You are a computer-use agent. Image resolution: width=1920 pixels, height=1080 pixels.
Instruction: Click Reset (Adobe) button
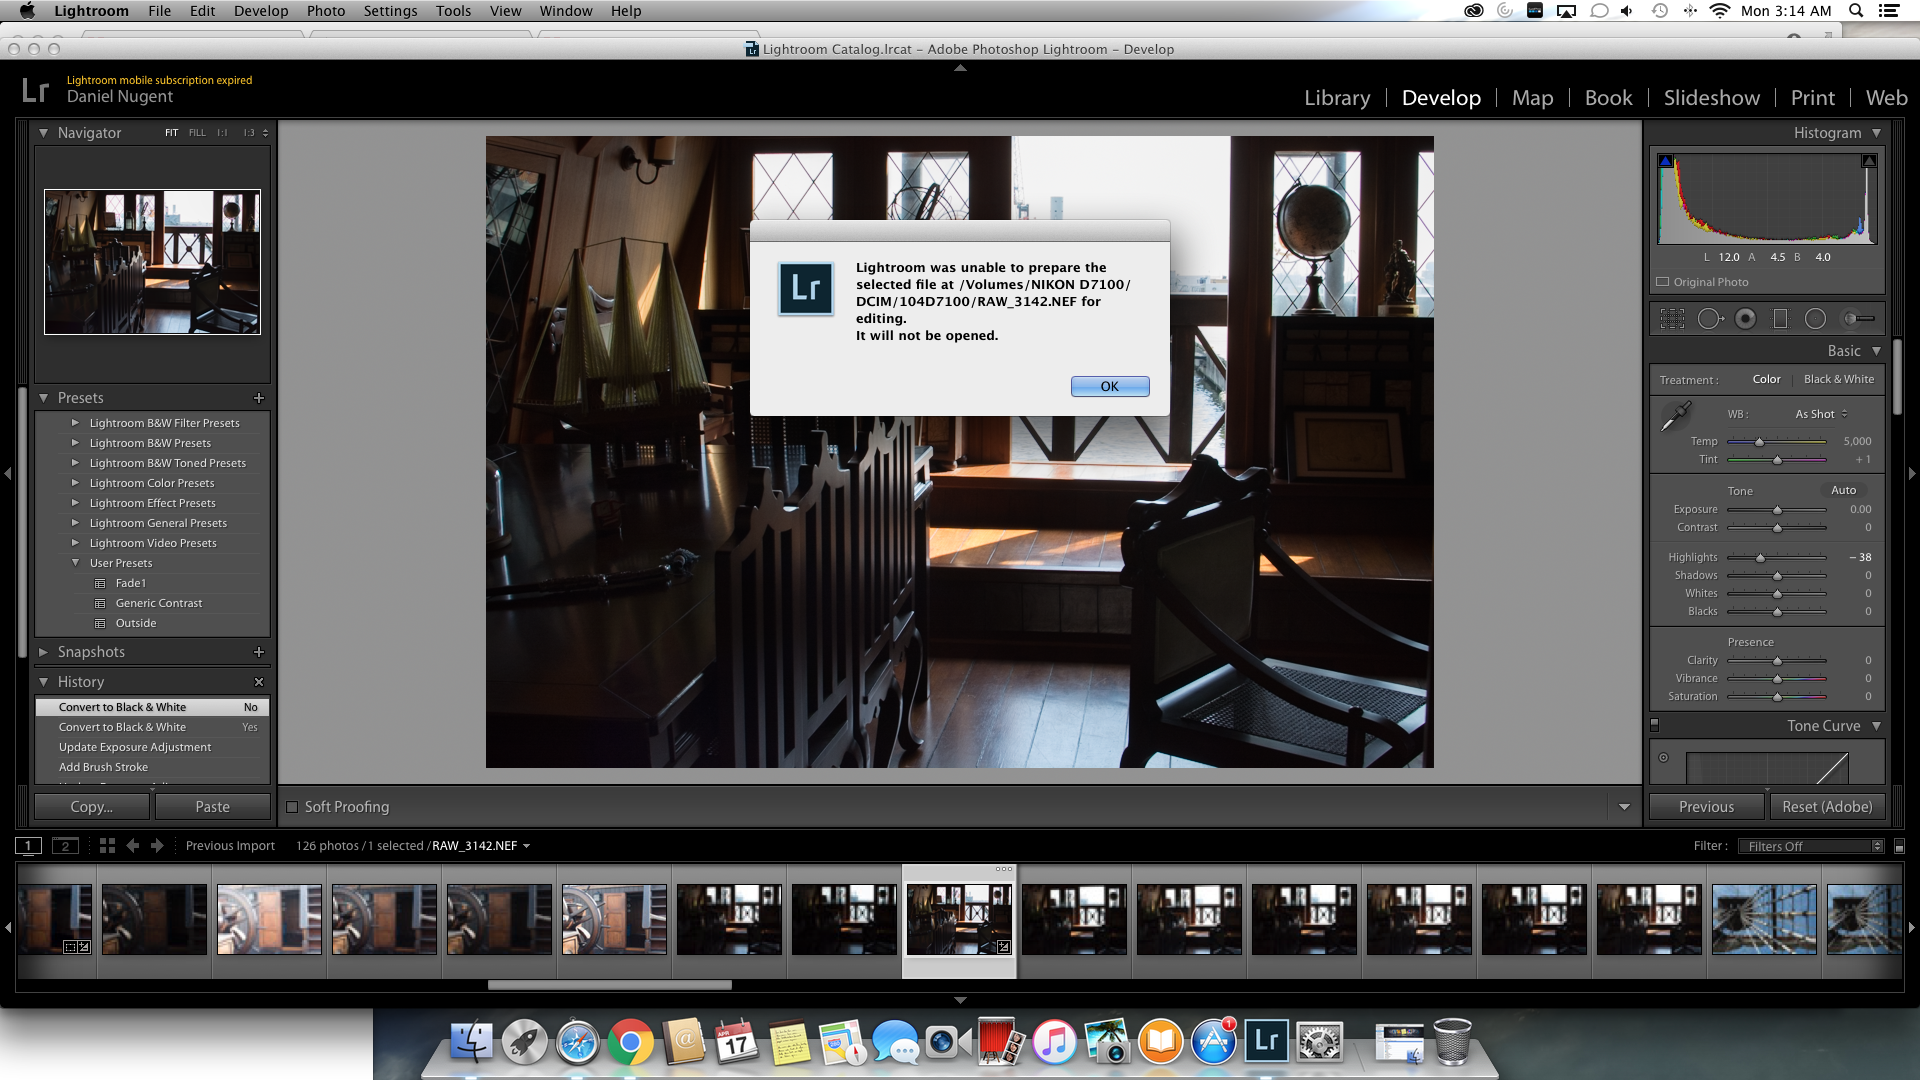click(1827, 807)
